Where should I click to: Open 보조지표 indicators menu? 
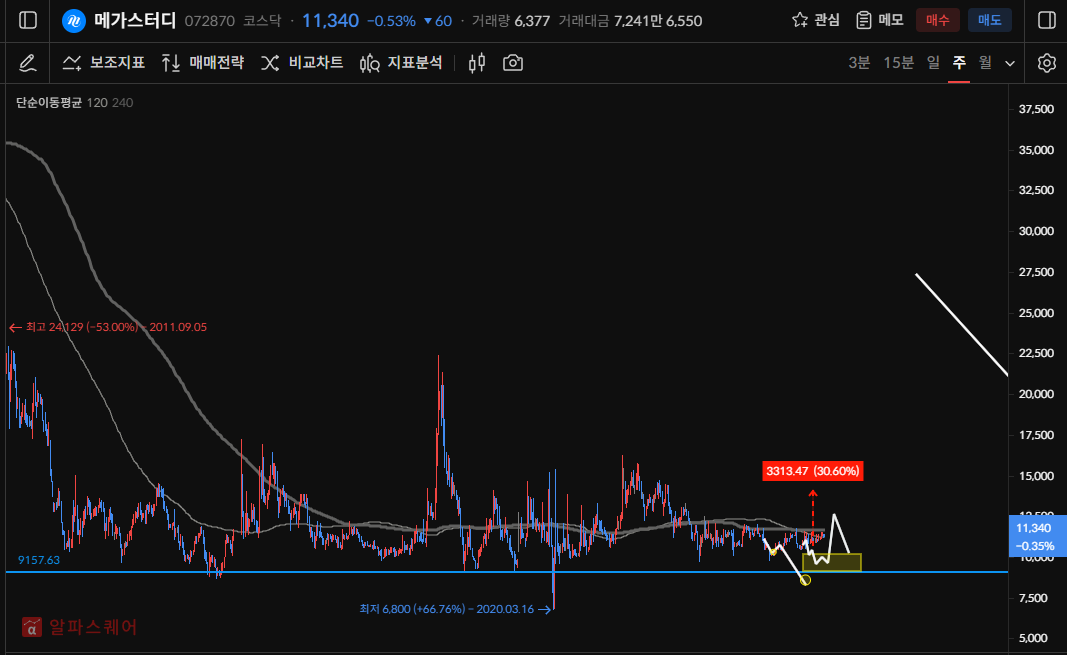tap(104, 63)
